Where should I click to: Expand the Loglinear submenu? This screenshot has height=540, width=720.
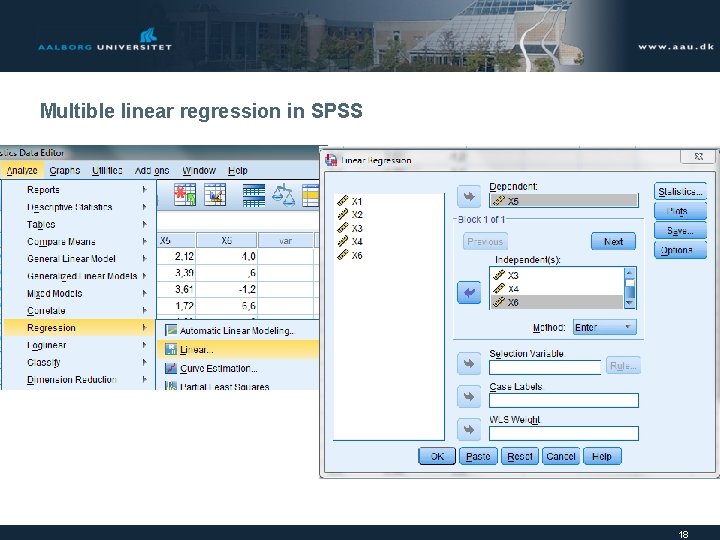point(79,345)
